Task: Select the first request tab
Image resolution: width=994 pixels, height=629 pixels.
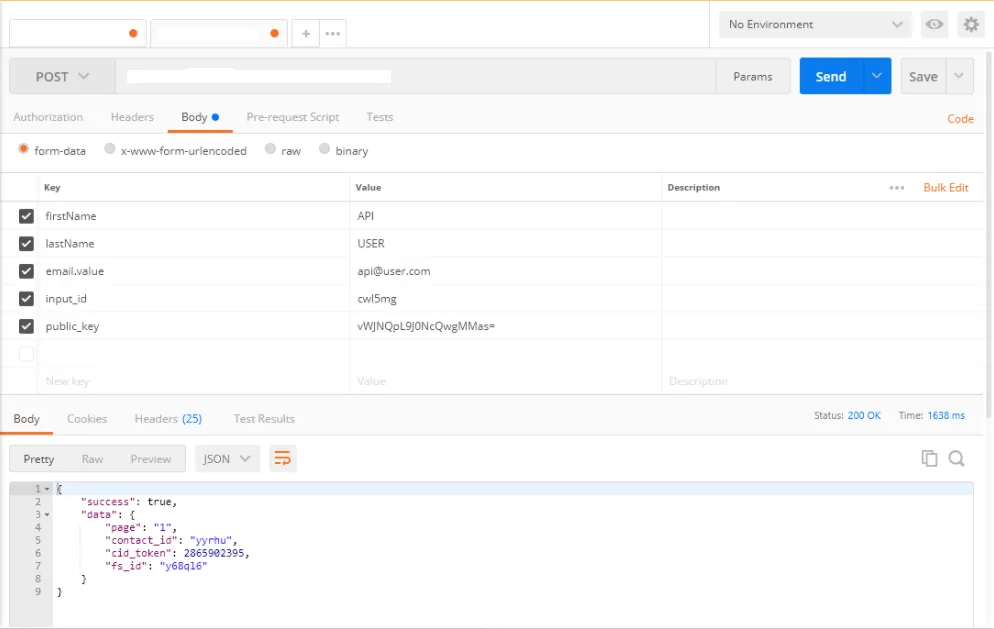Action: click(78, 34)
